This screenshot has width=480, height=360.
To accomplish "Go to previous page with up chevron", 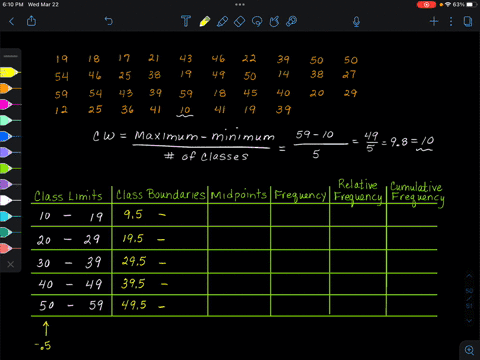I will (469, 276).
